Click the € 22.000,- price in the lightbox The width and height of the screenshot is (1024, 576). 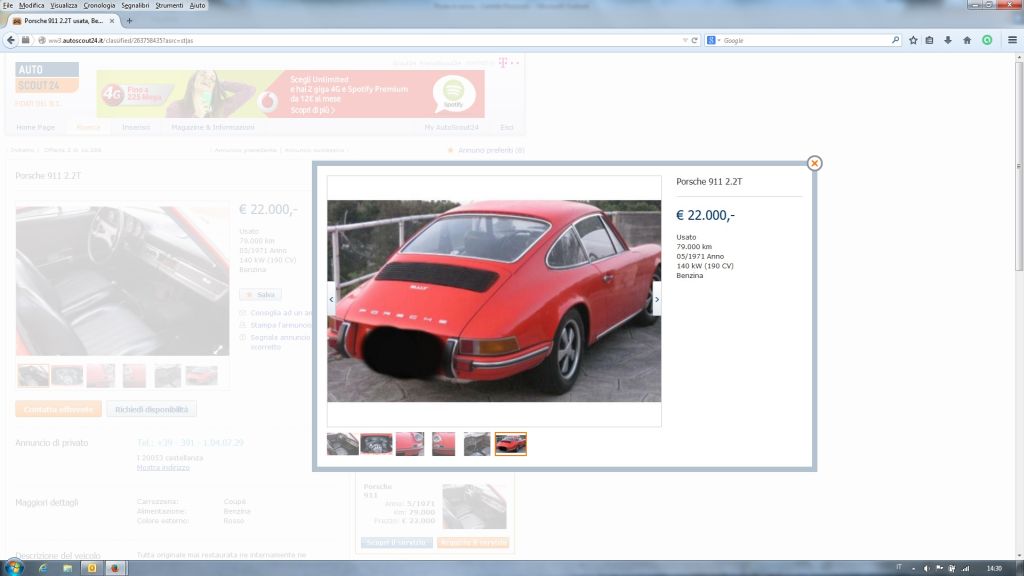click(705, 216)
